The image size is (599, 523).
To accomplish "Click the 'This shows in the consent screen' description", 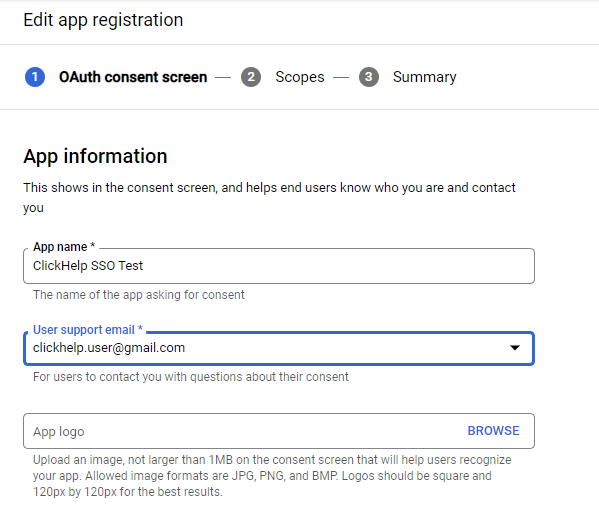I will [269, 198].
